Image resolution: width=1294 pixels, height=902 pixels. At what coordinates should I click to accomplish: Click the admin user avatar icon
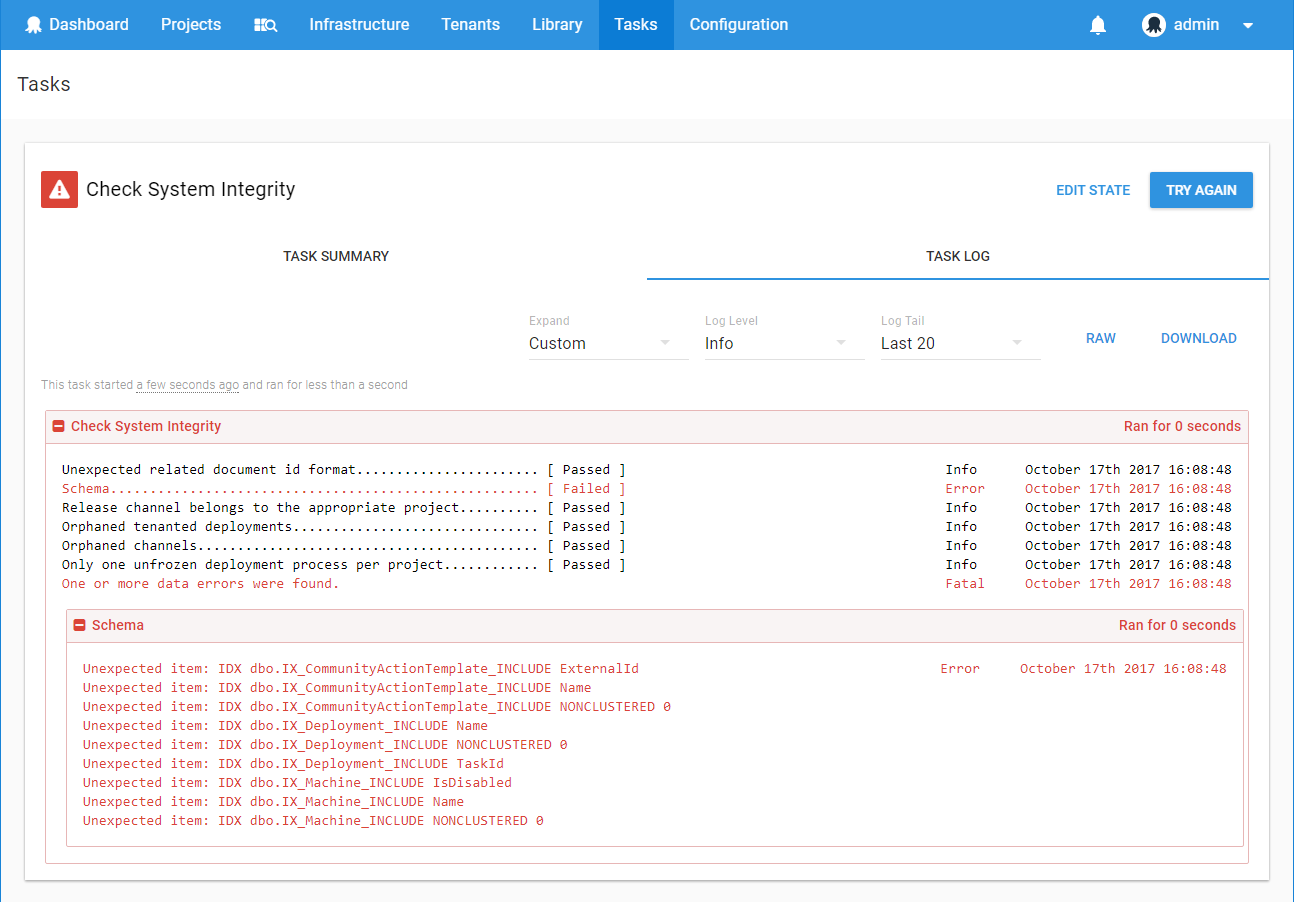tap(1154, 25)
